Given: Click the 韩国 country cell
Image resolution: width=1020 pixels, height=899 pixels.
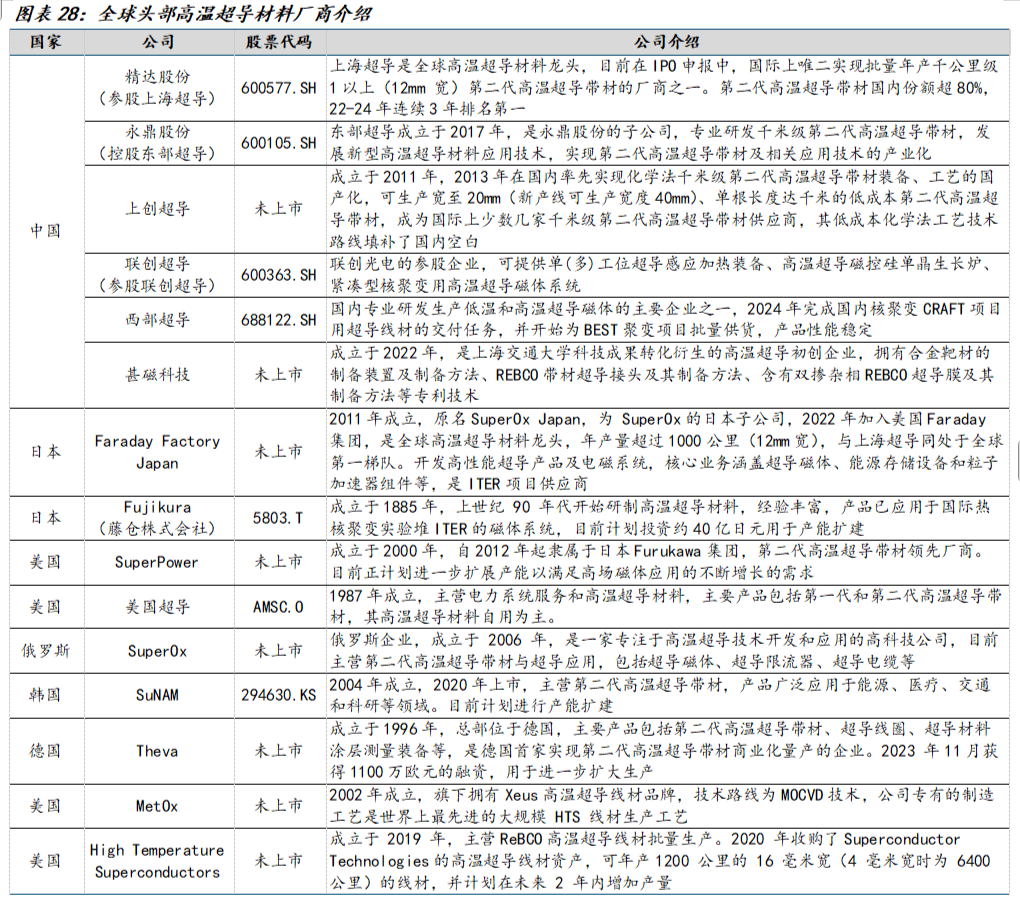Looking at the screenshot, I should 46,695.
